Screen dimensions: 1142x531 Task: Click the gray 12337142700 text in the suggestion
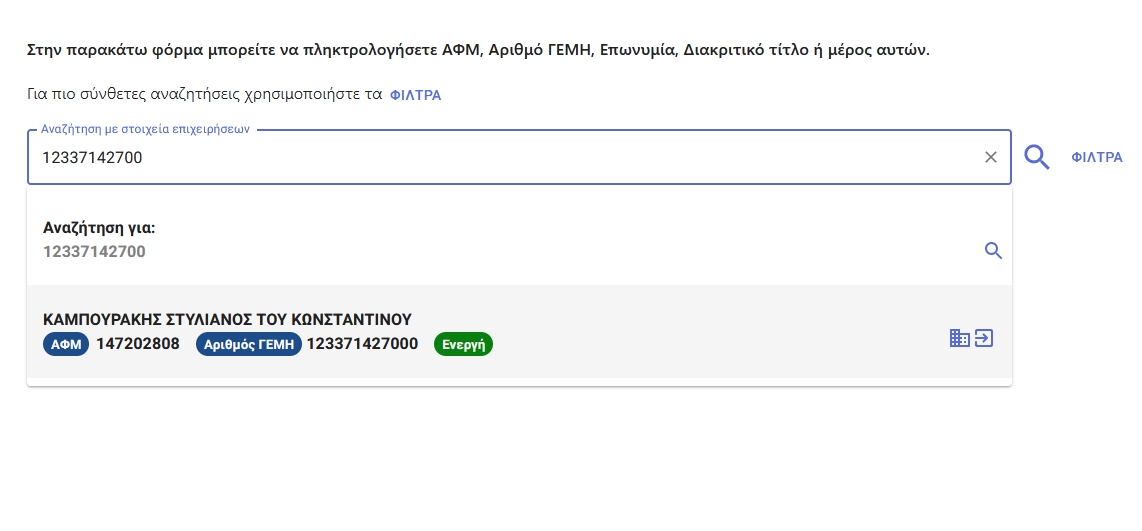coord(94,251)
